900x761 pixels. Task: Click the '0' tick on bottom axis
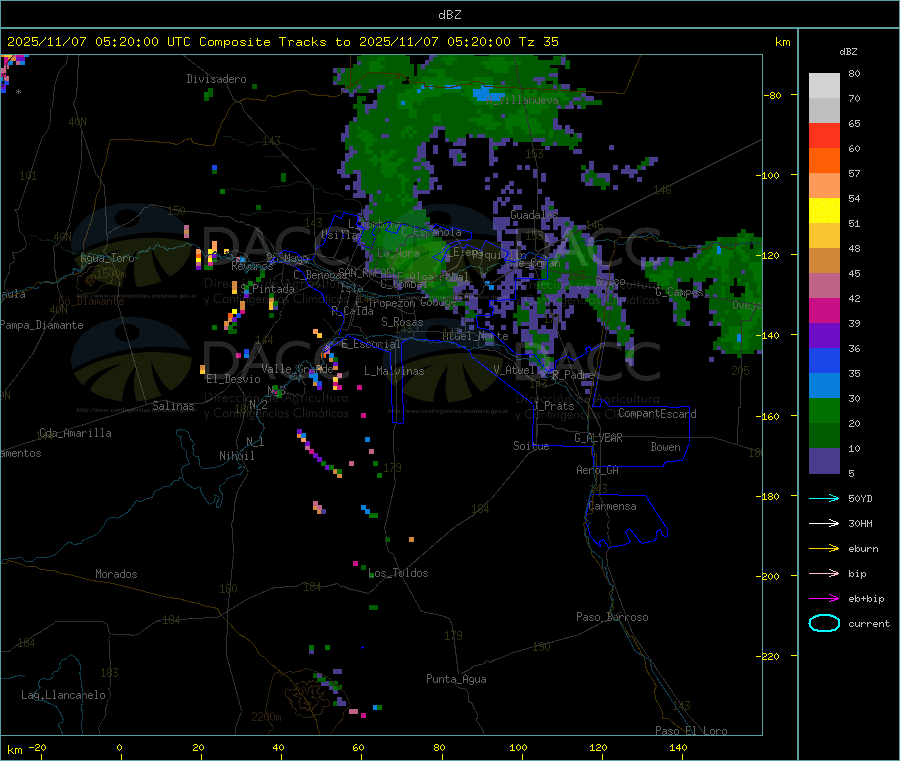119,747
